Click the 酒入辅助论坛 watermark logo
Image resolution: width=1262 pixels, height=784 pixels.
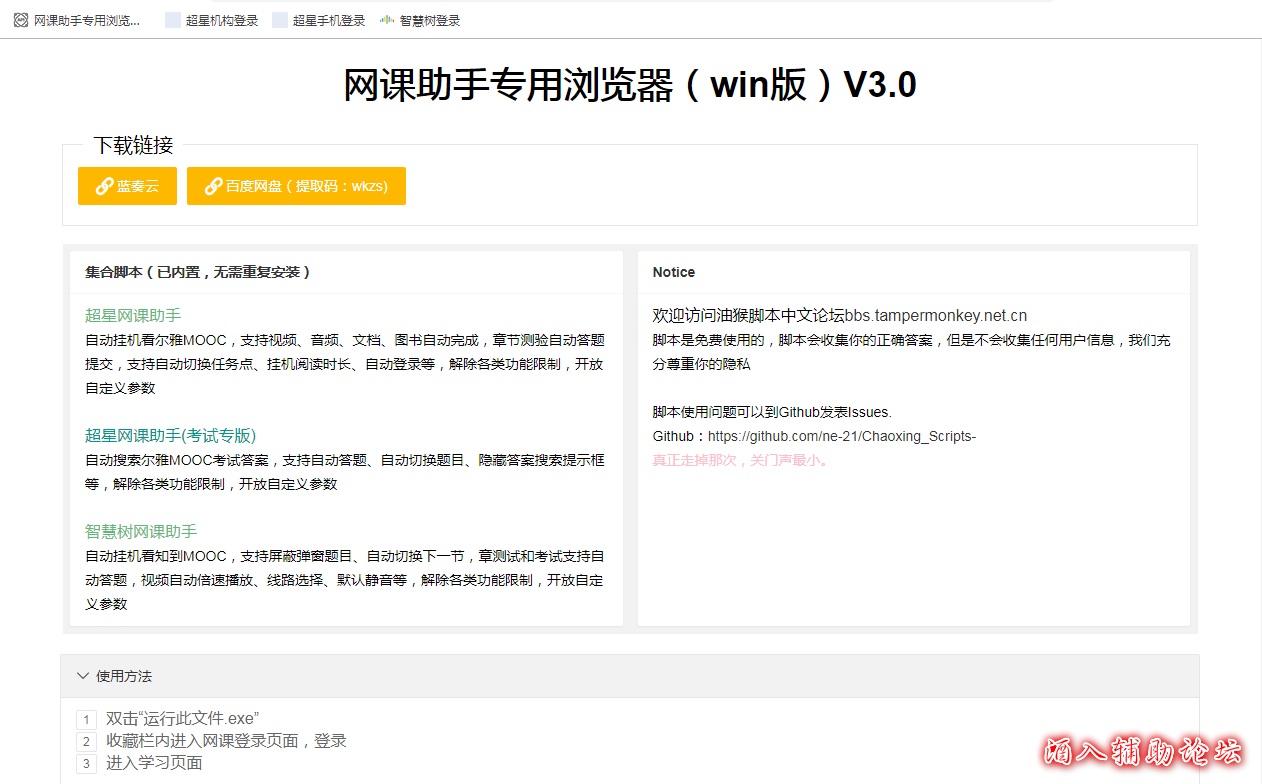pyautogui.click(x=1142, y=751)
